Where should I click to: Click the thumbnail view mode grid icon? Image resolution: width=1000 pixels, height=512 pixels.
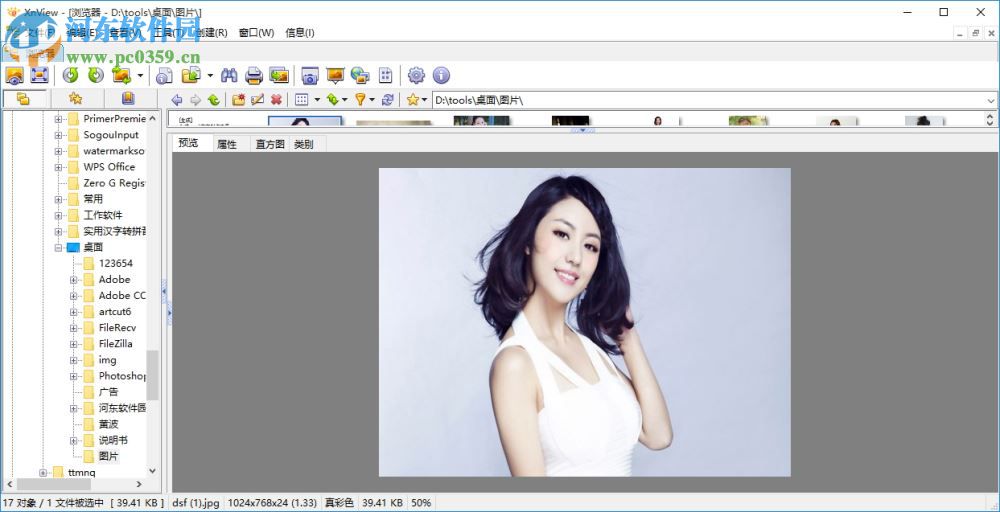click(302, 99)
